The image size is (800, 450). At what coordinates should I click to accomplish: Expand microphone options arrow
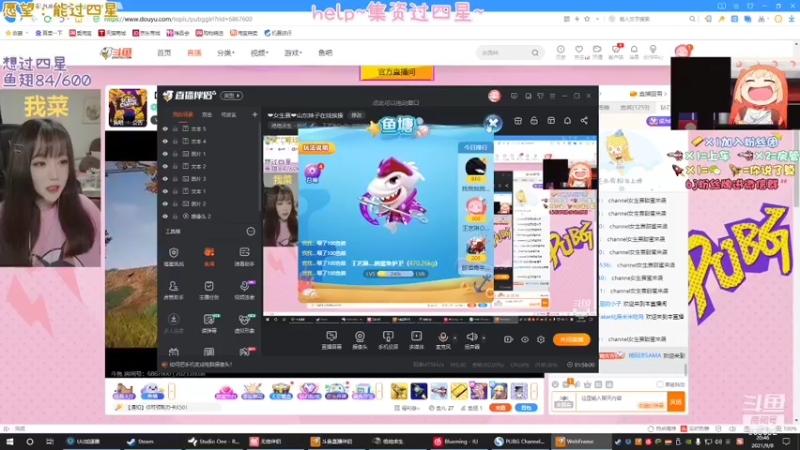(x=455, y=338)
